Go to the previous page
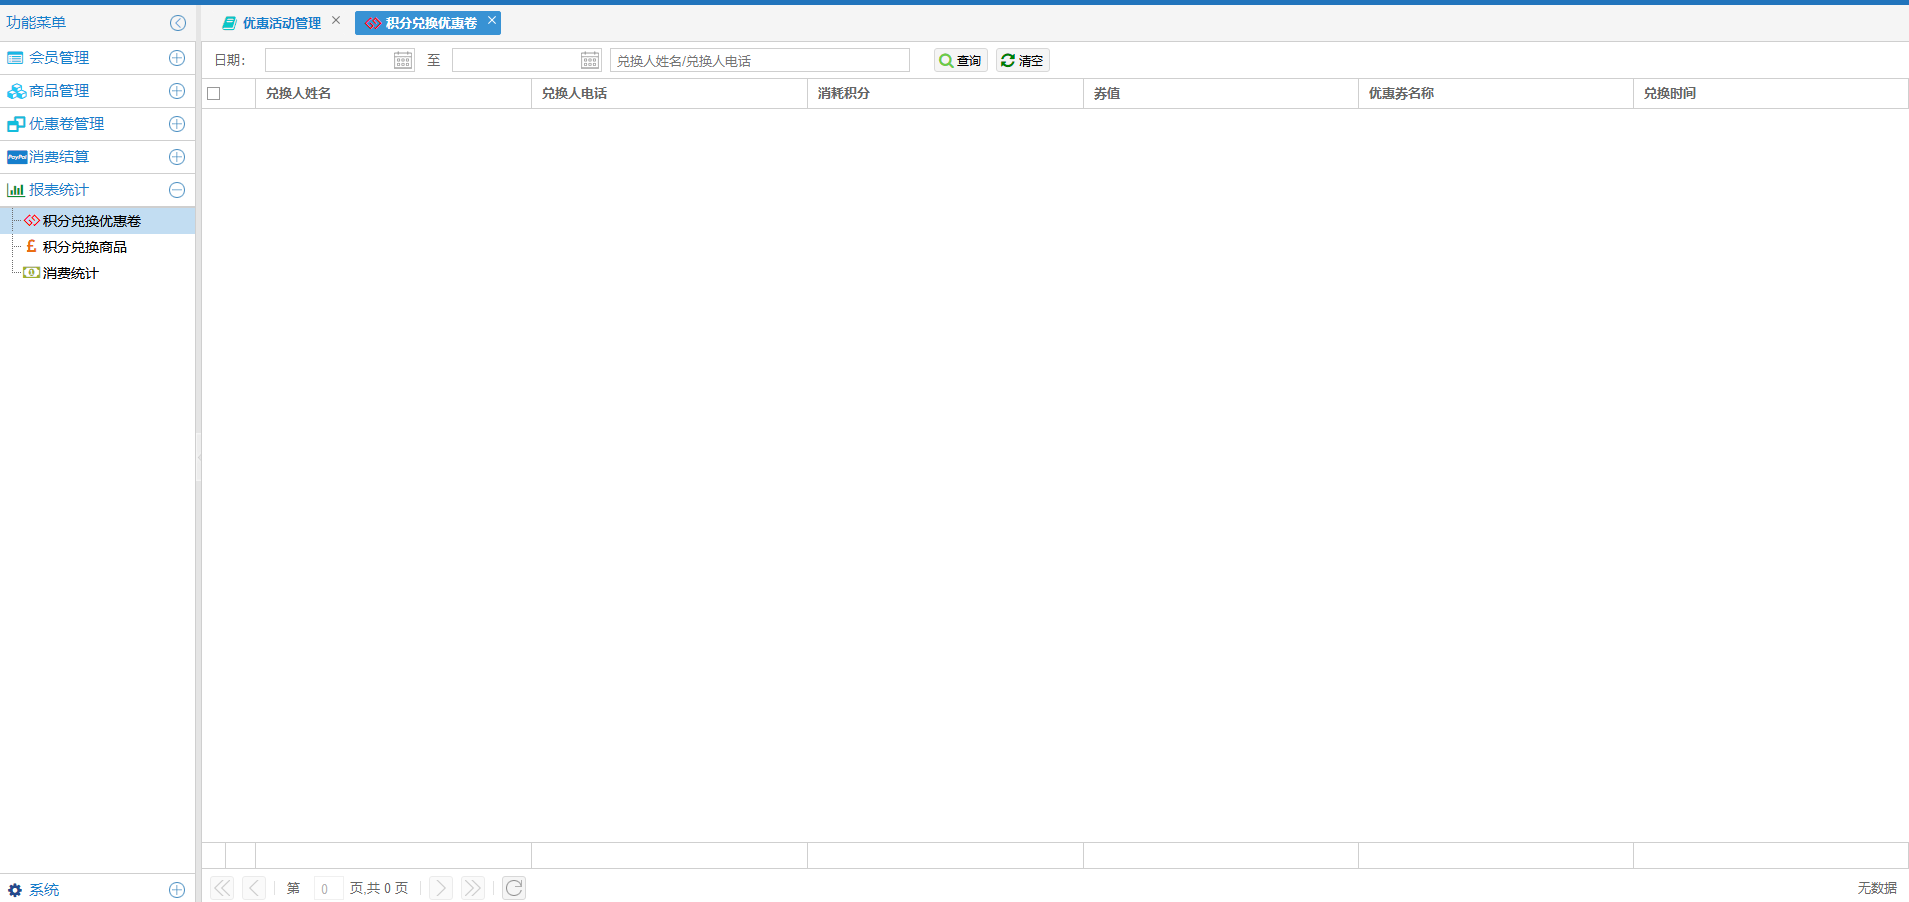 click(x=254, y=888)
